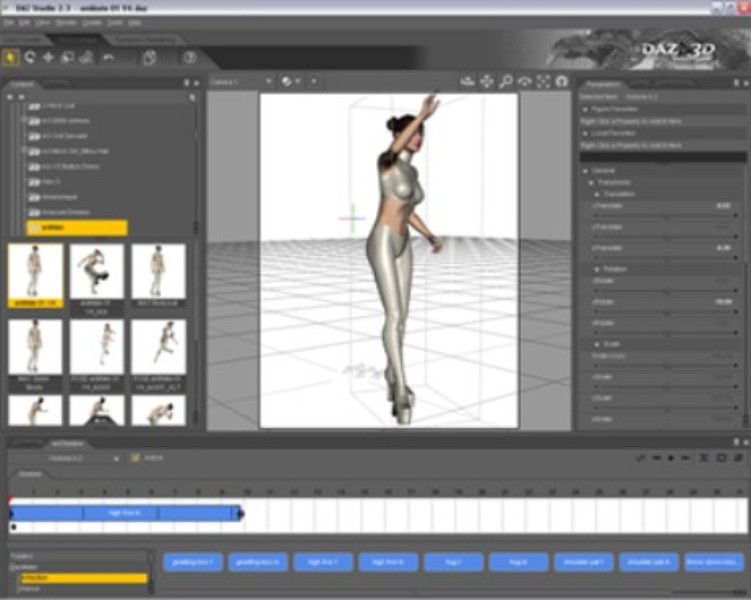Select the arrow pointer tool in toolbar
751x600 pixels.
(x=11, y=58)
